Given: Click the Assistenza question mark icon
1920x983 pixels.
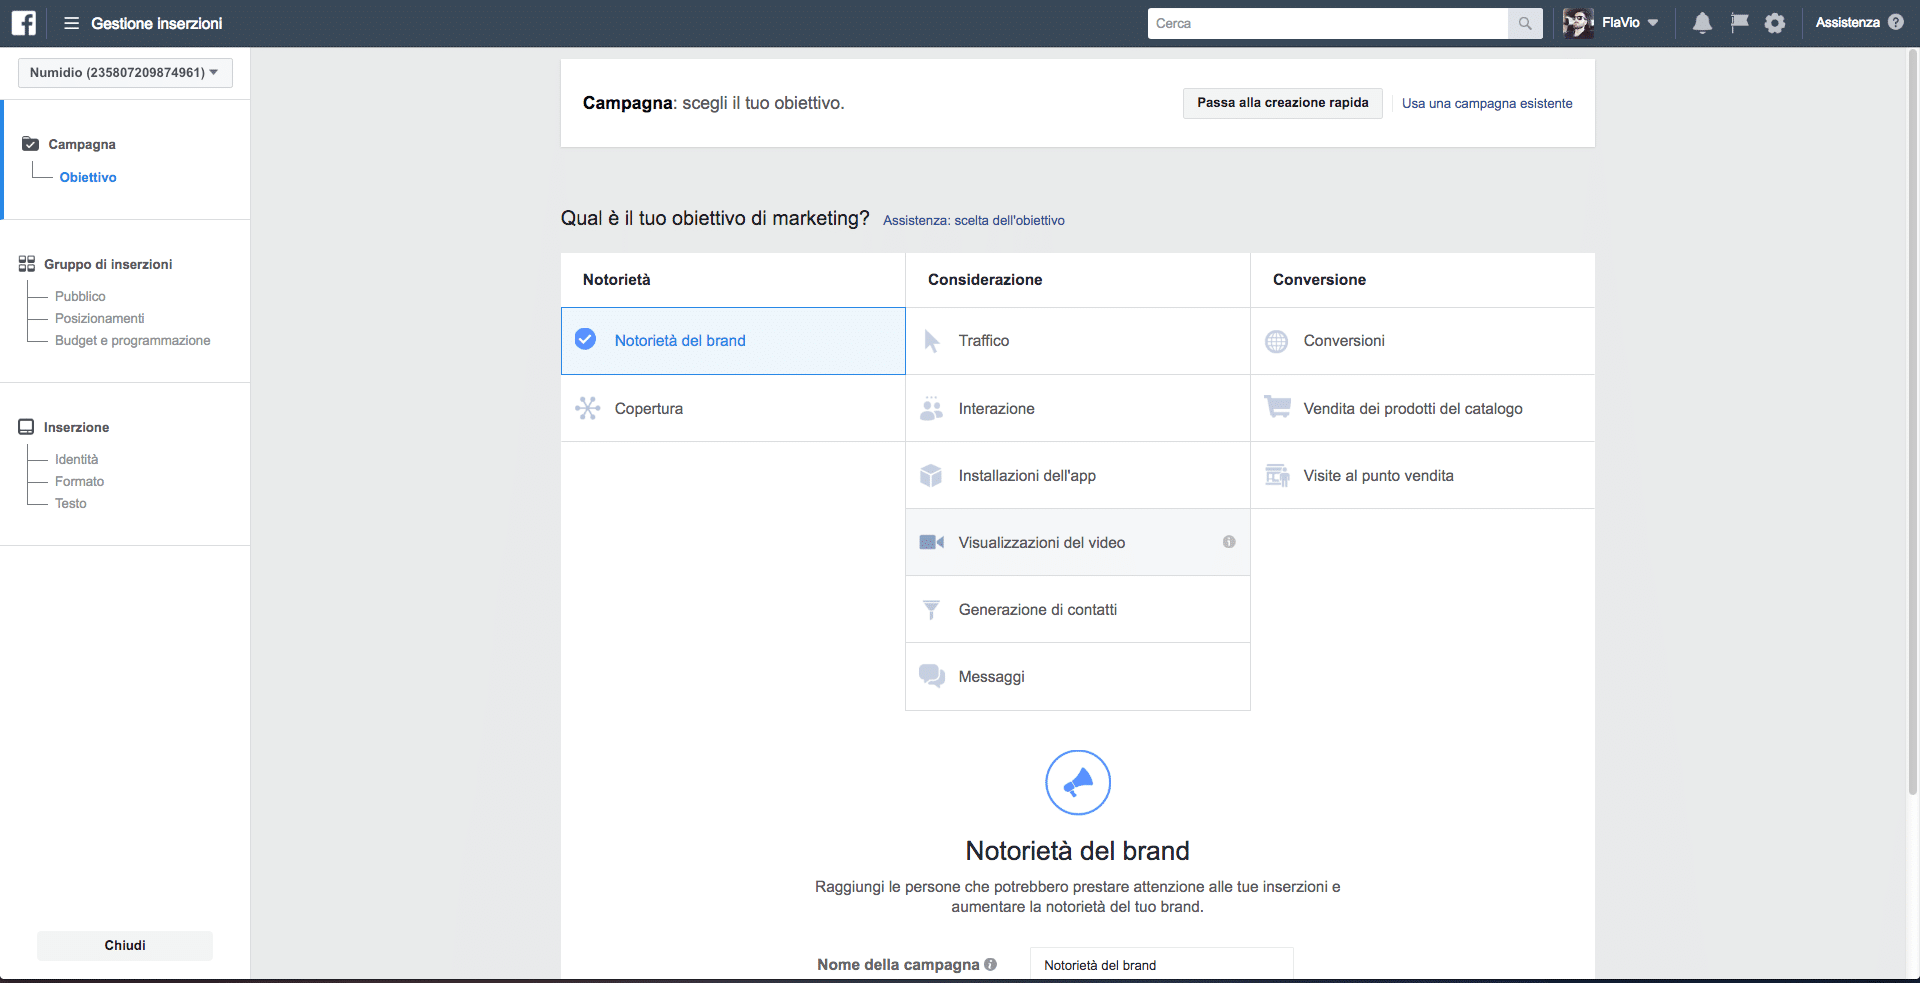Looking at the screenshot, I should pyautogui.click(x=1896, y=22).
